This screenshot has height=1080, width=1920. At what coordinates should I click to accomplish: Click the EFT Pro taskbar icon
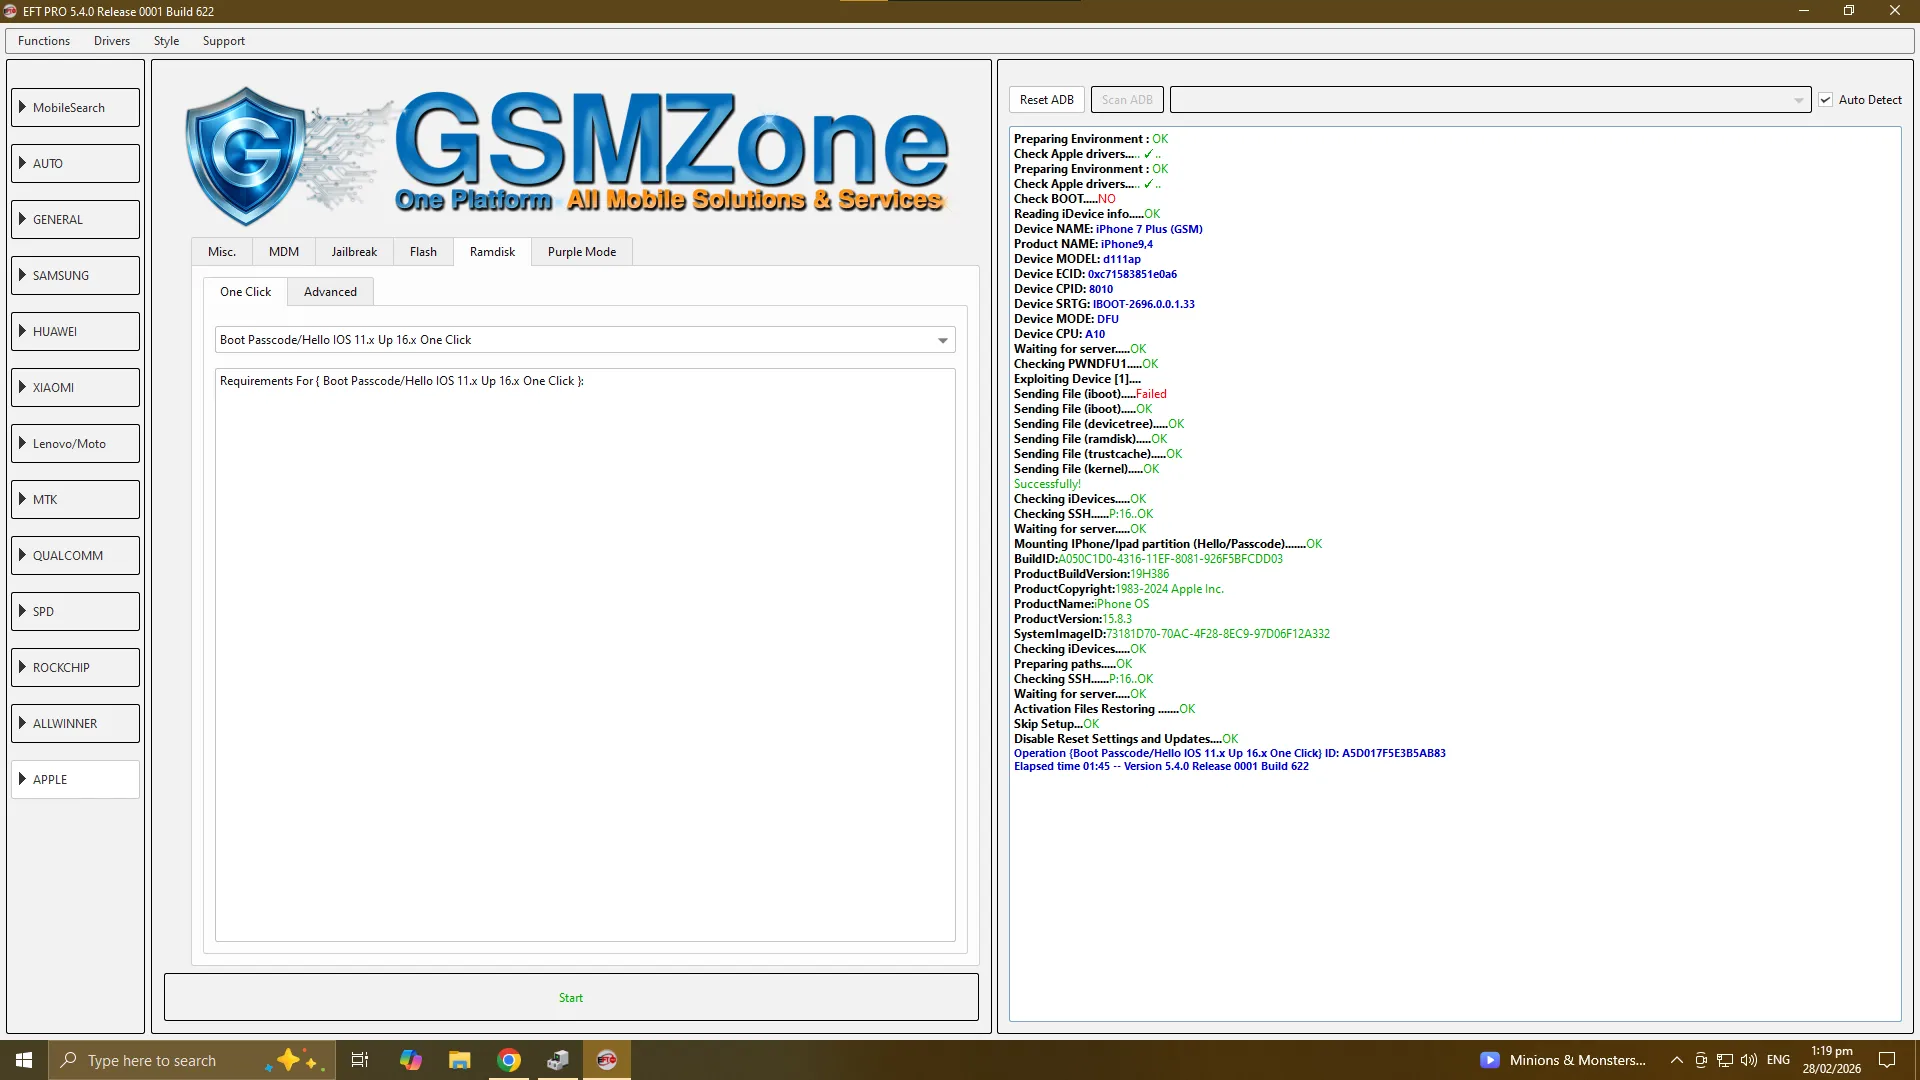tap(606, 1060)
